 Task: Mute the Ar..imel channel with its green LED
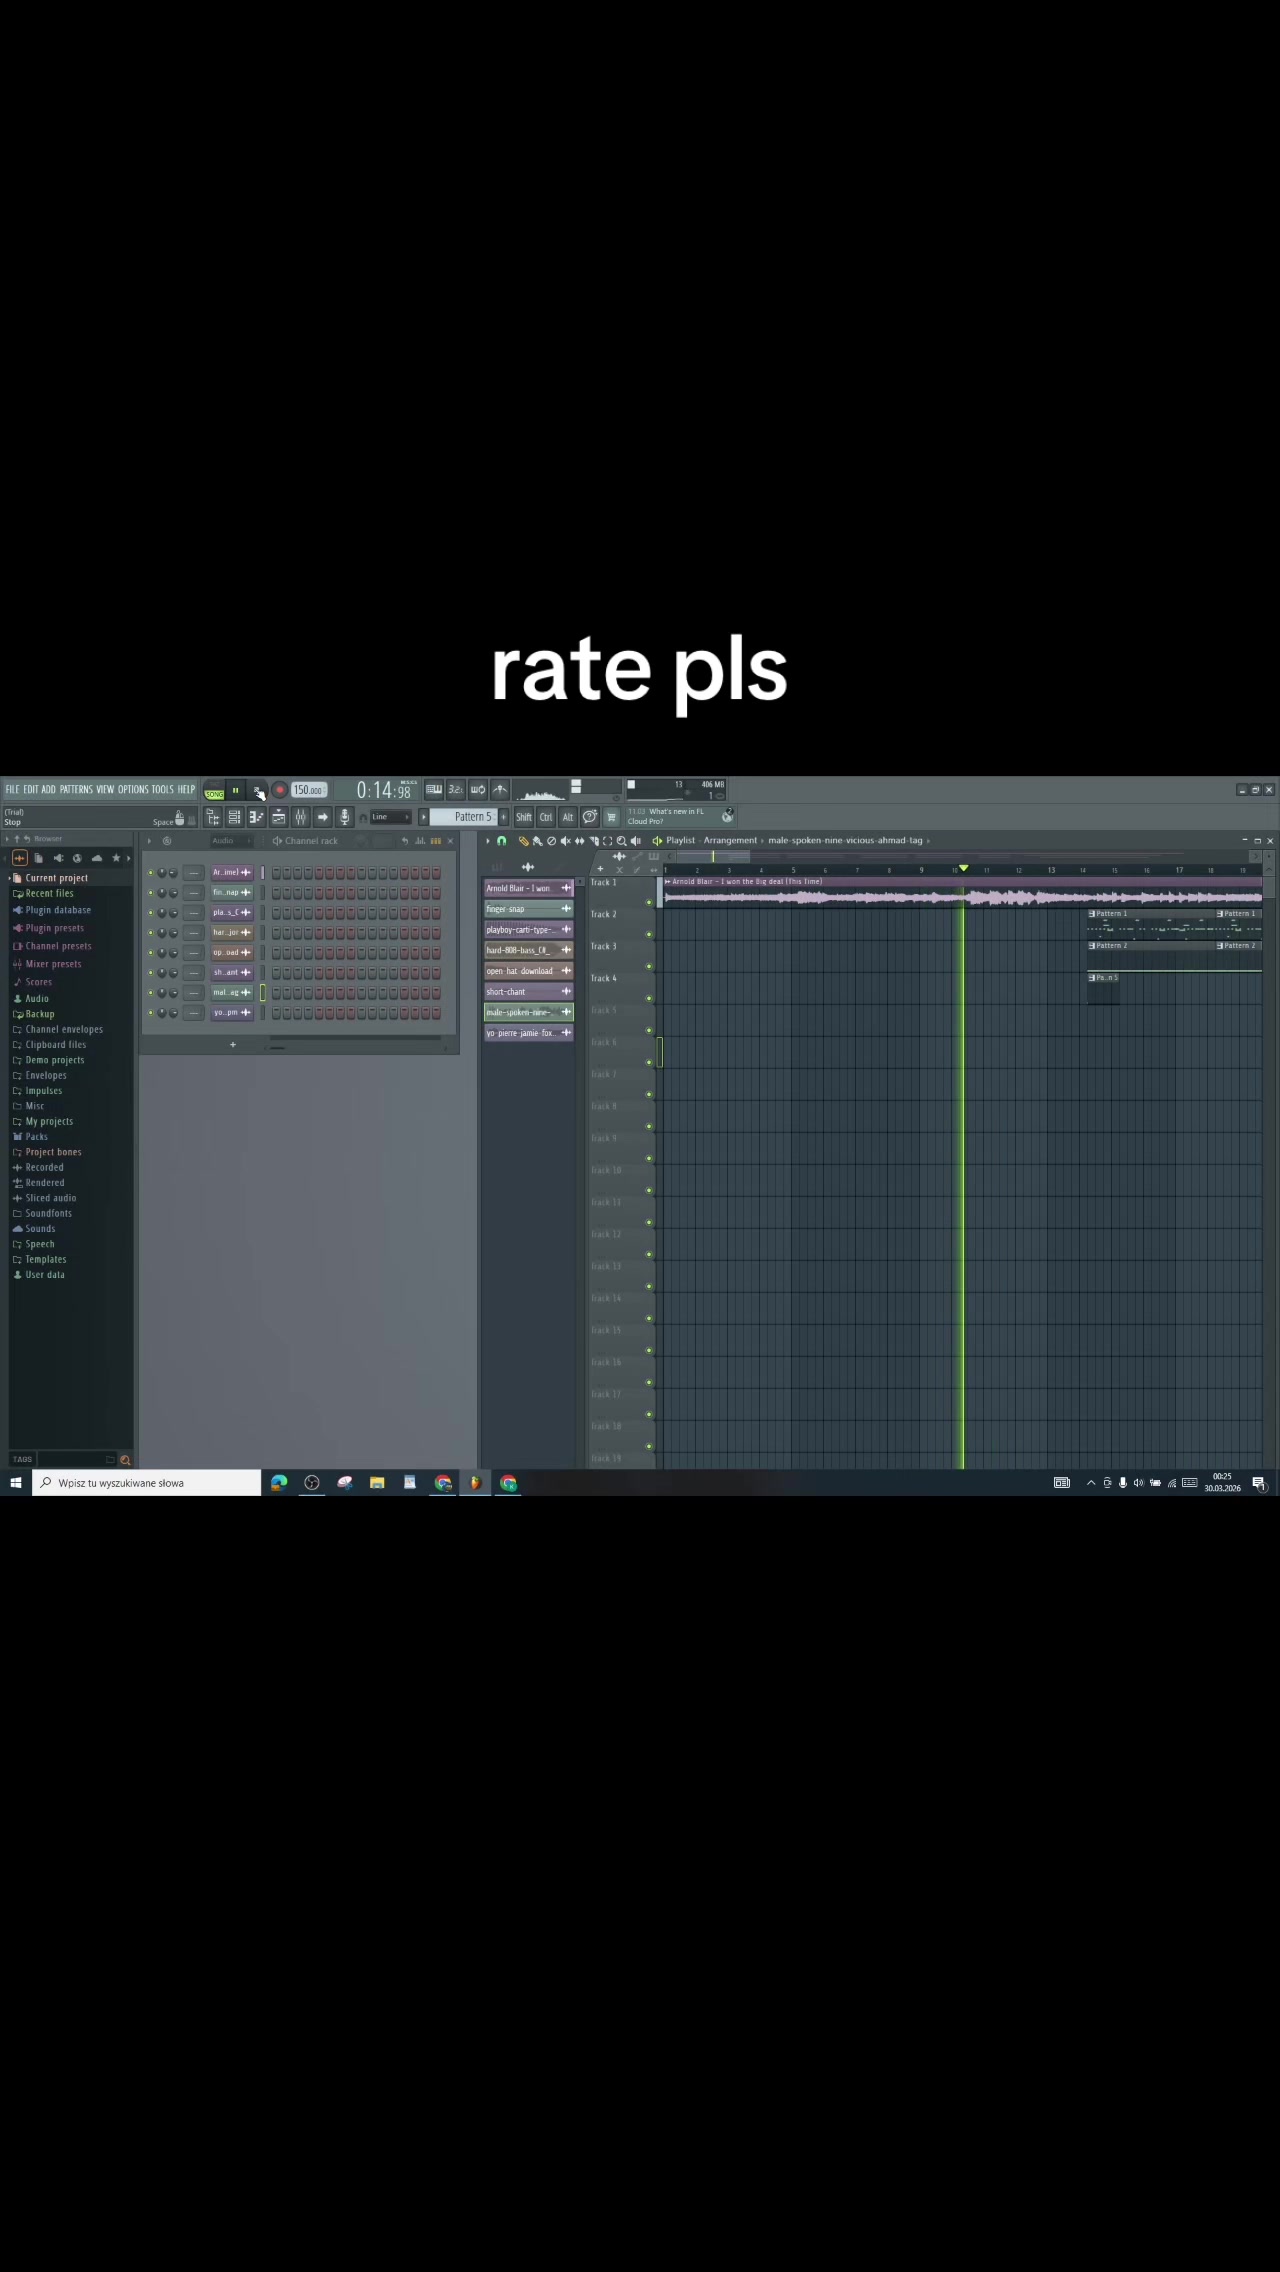coord(151,873)
